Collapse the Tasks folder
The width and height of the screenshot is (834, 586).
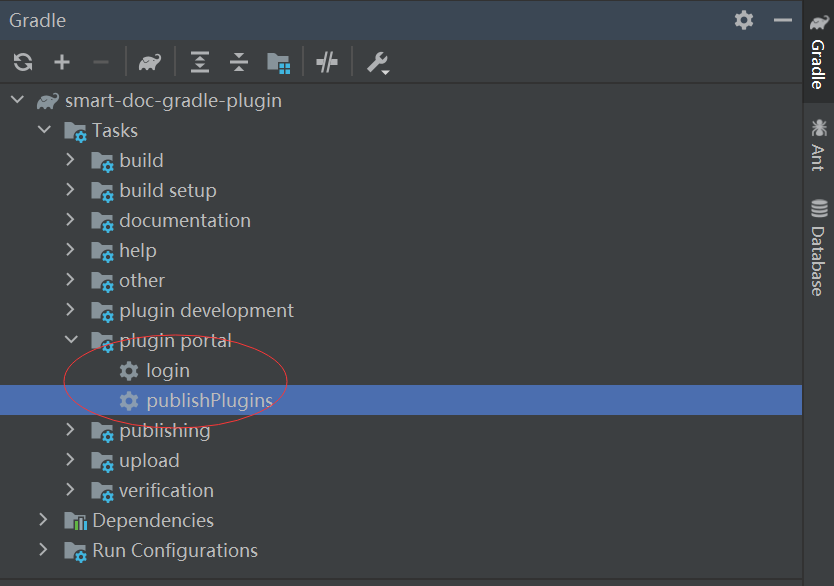coord(43,130)
